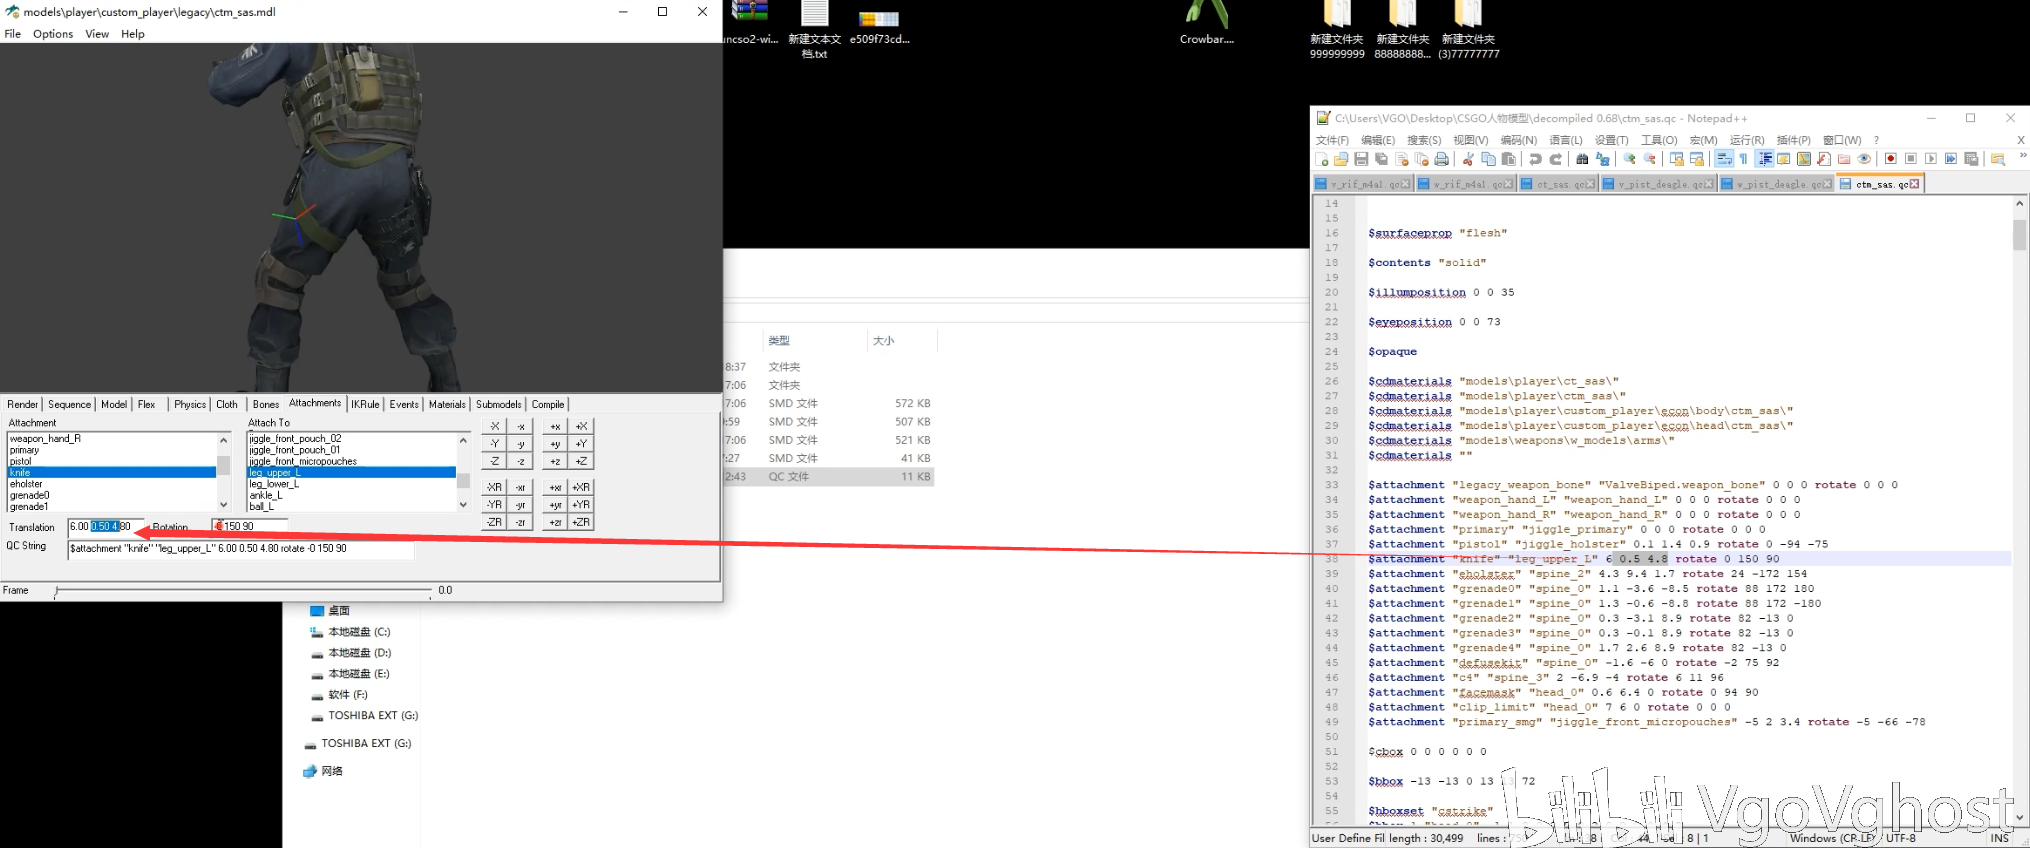This screenshot has width=2030, height=848.
Task: Click the Frame slider track
Action: coord(243,591)
